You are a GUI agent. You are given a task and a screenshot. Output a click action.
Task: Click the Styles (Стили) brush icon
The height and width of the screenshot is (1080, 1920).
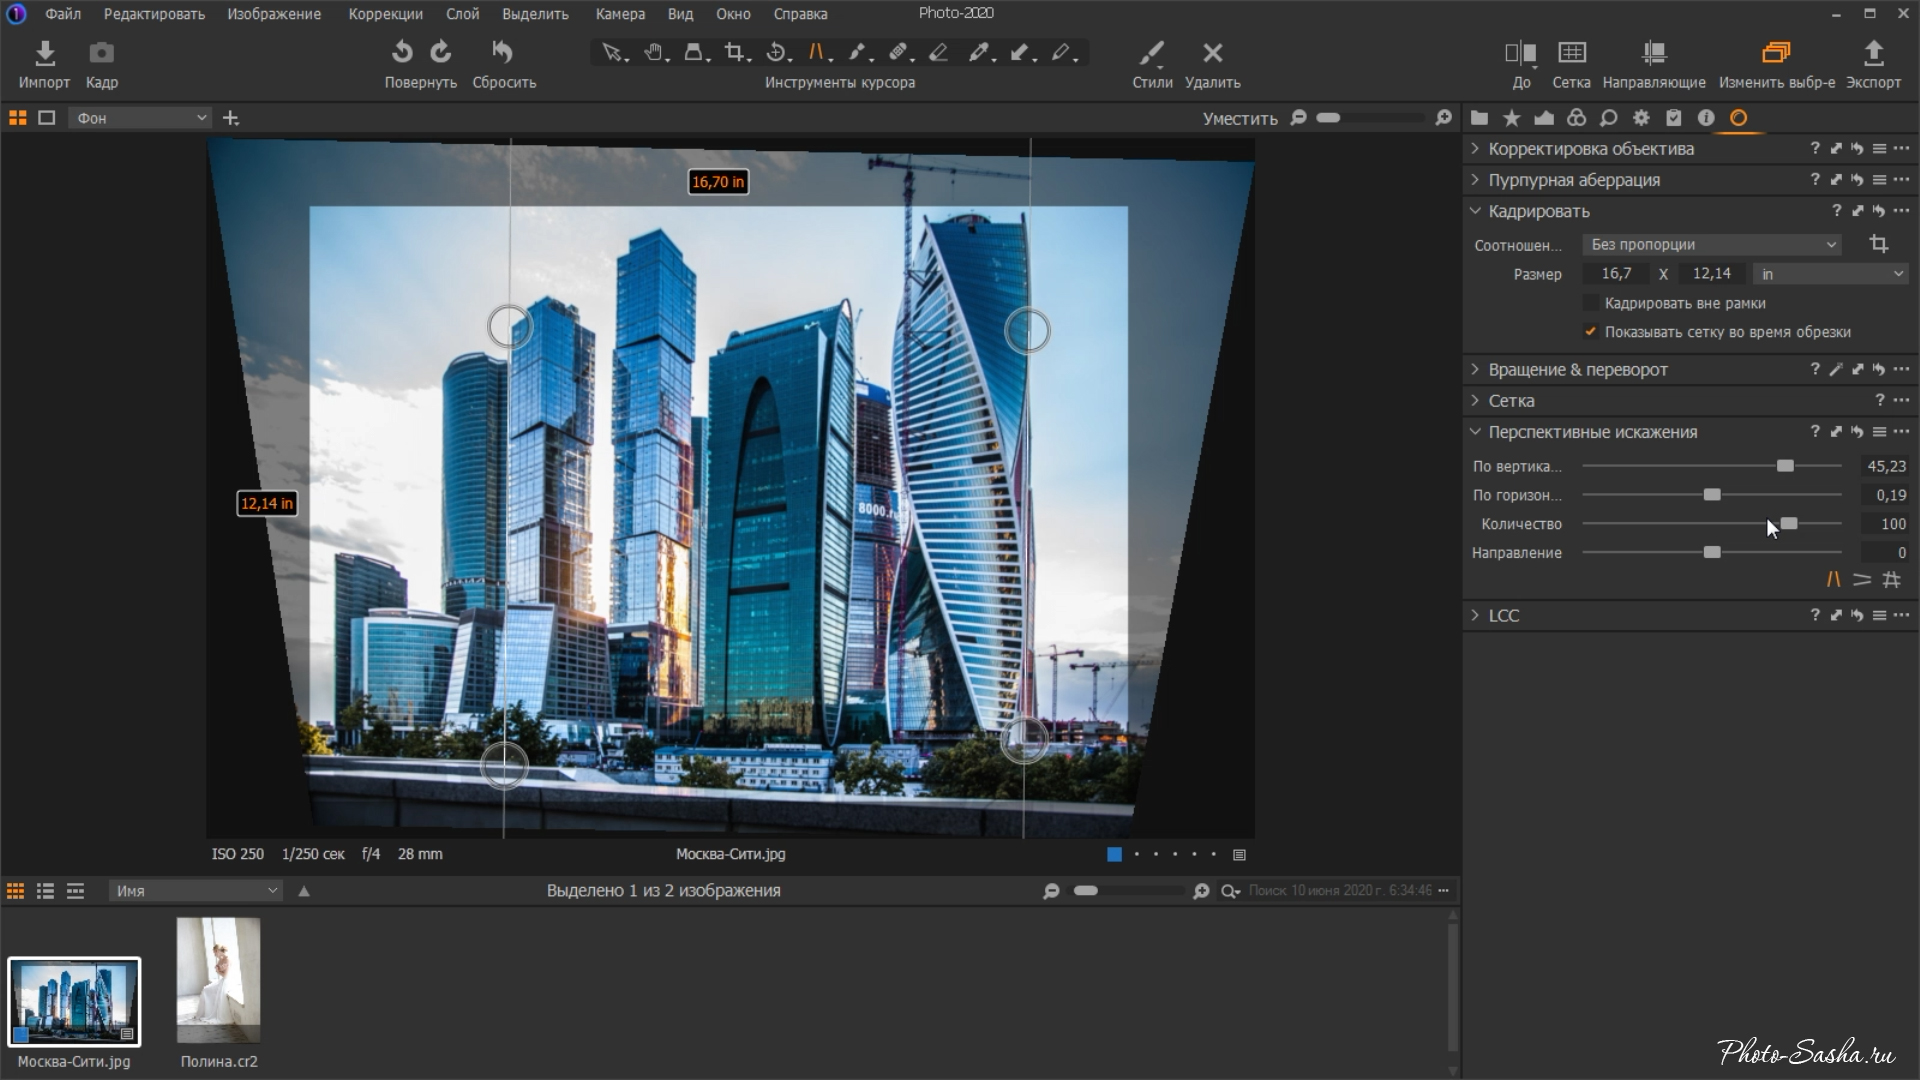tap(1151, 53)
